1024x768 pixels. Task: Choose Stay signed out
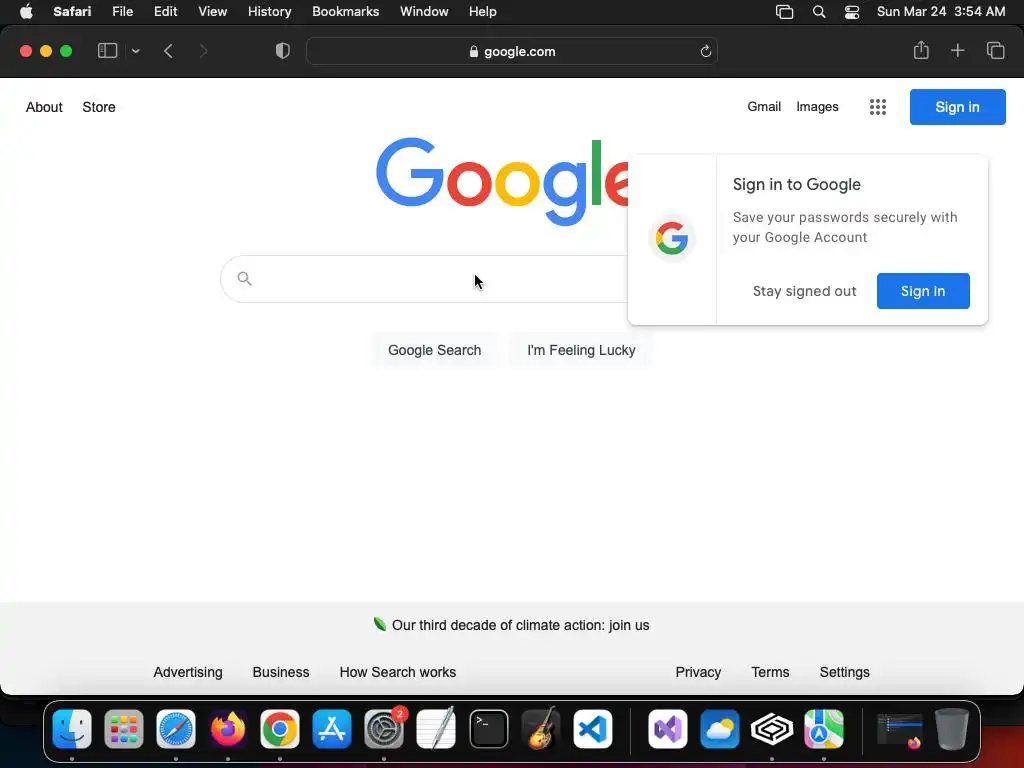click(804, 291)
